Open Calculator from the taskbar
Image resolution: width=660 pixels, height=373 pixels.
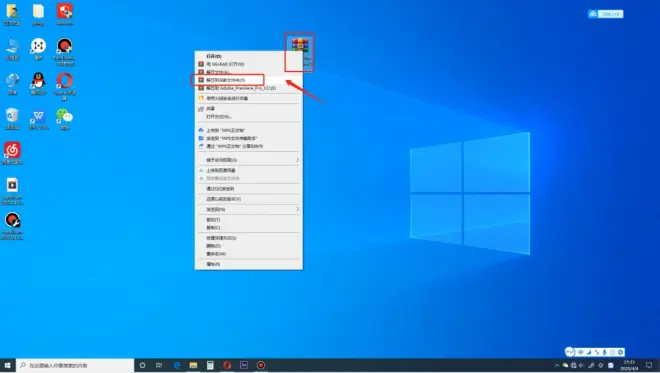(210, 365)
